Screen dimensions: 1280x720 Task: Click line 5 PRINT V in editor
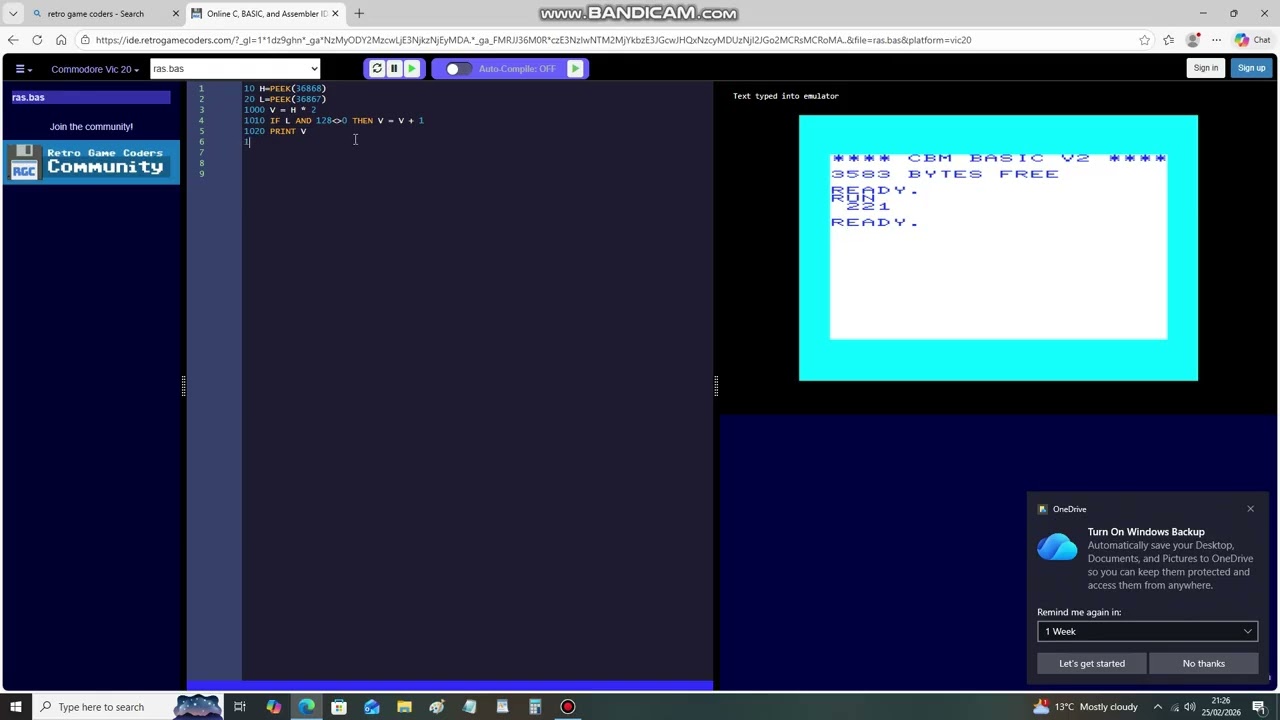(275, 131)
